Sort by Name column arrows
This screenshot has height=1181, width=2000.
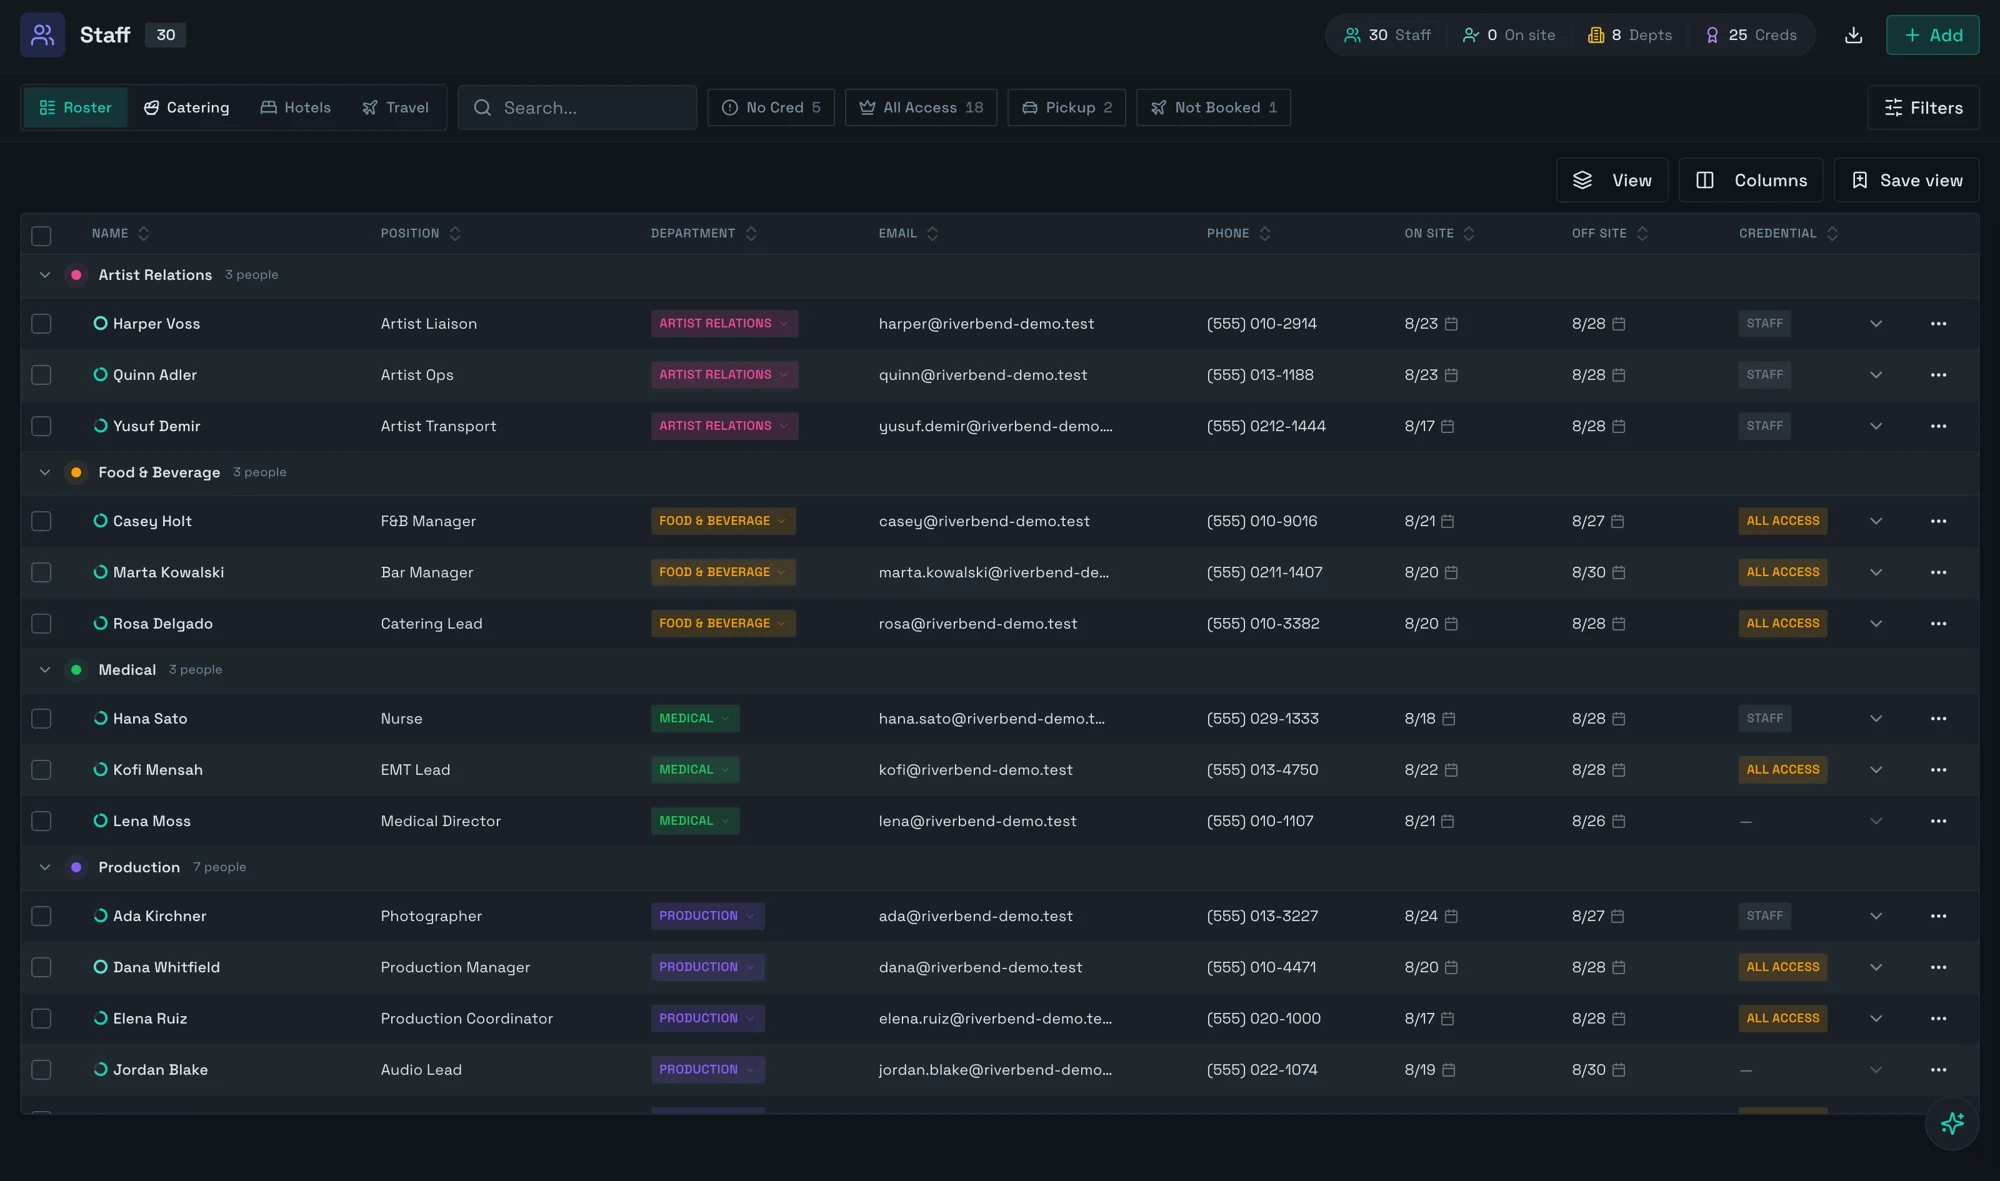click(144, 234)
